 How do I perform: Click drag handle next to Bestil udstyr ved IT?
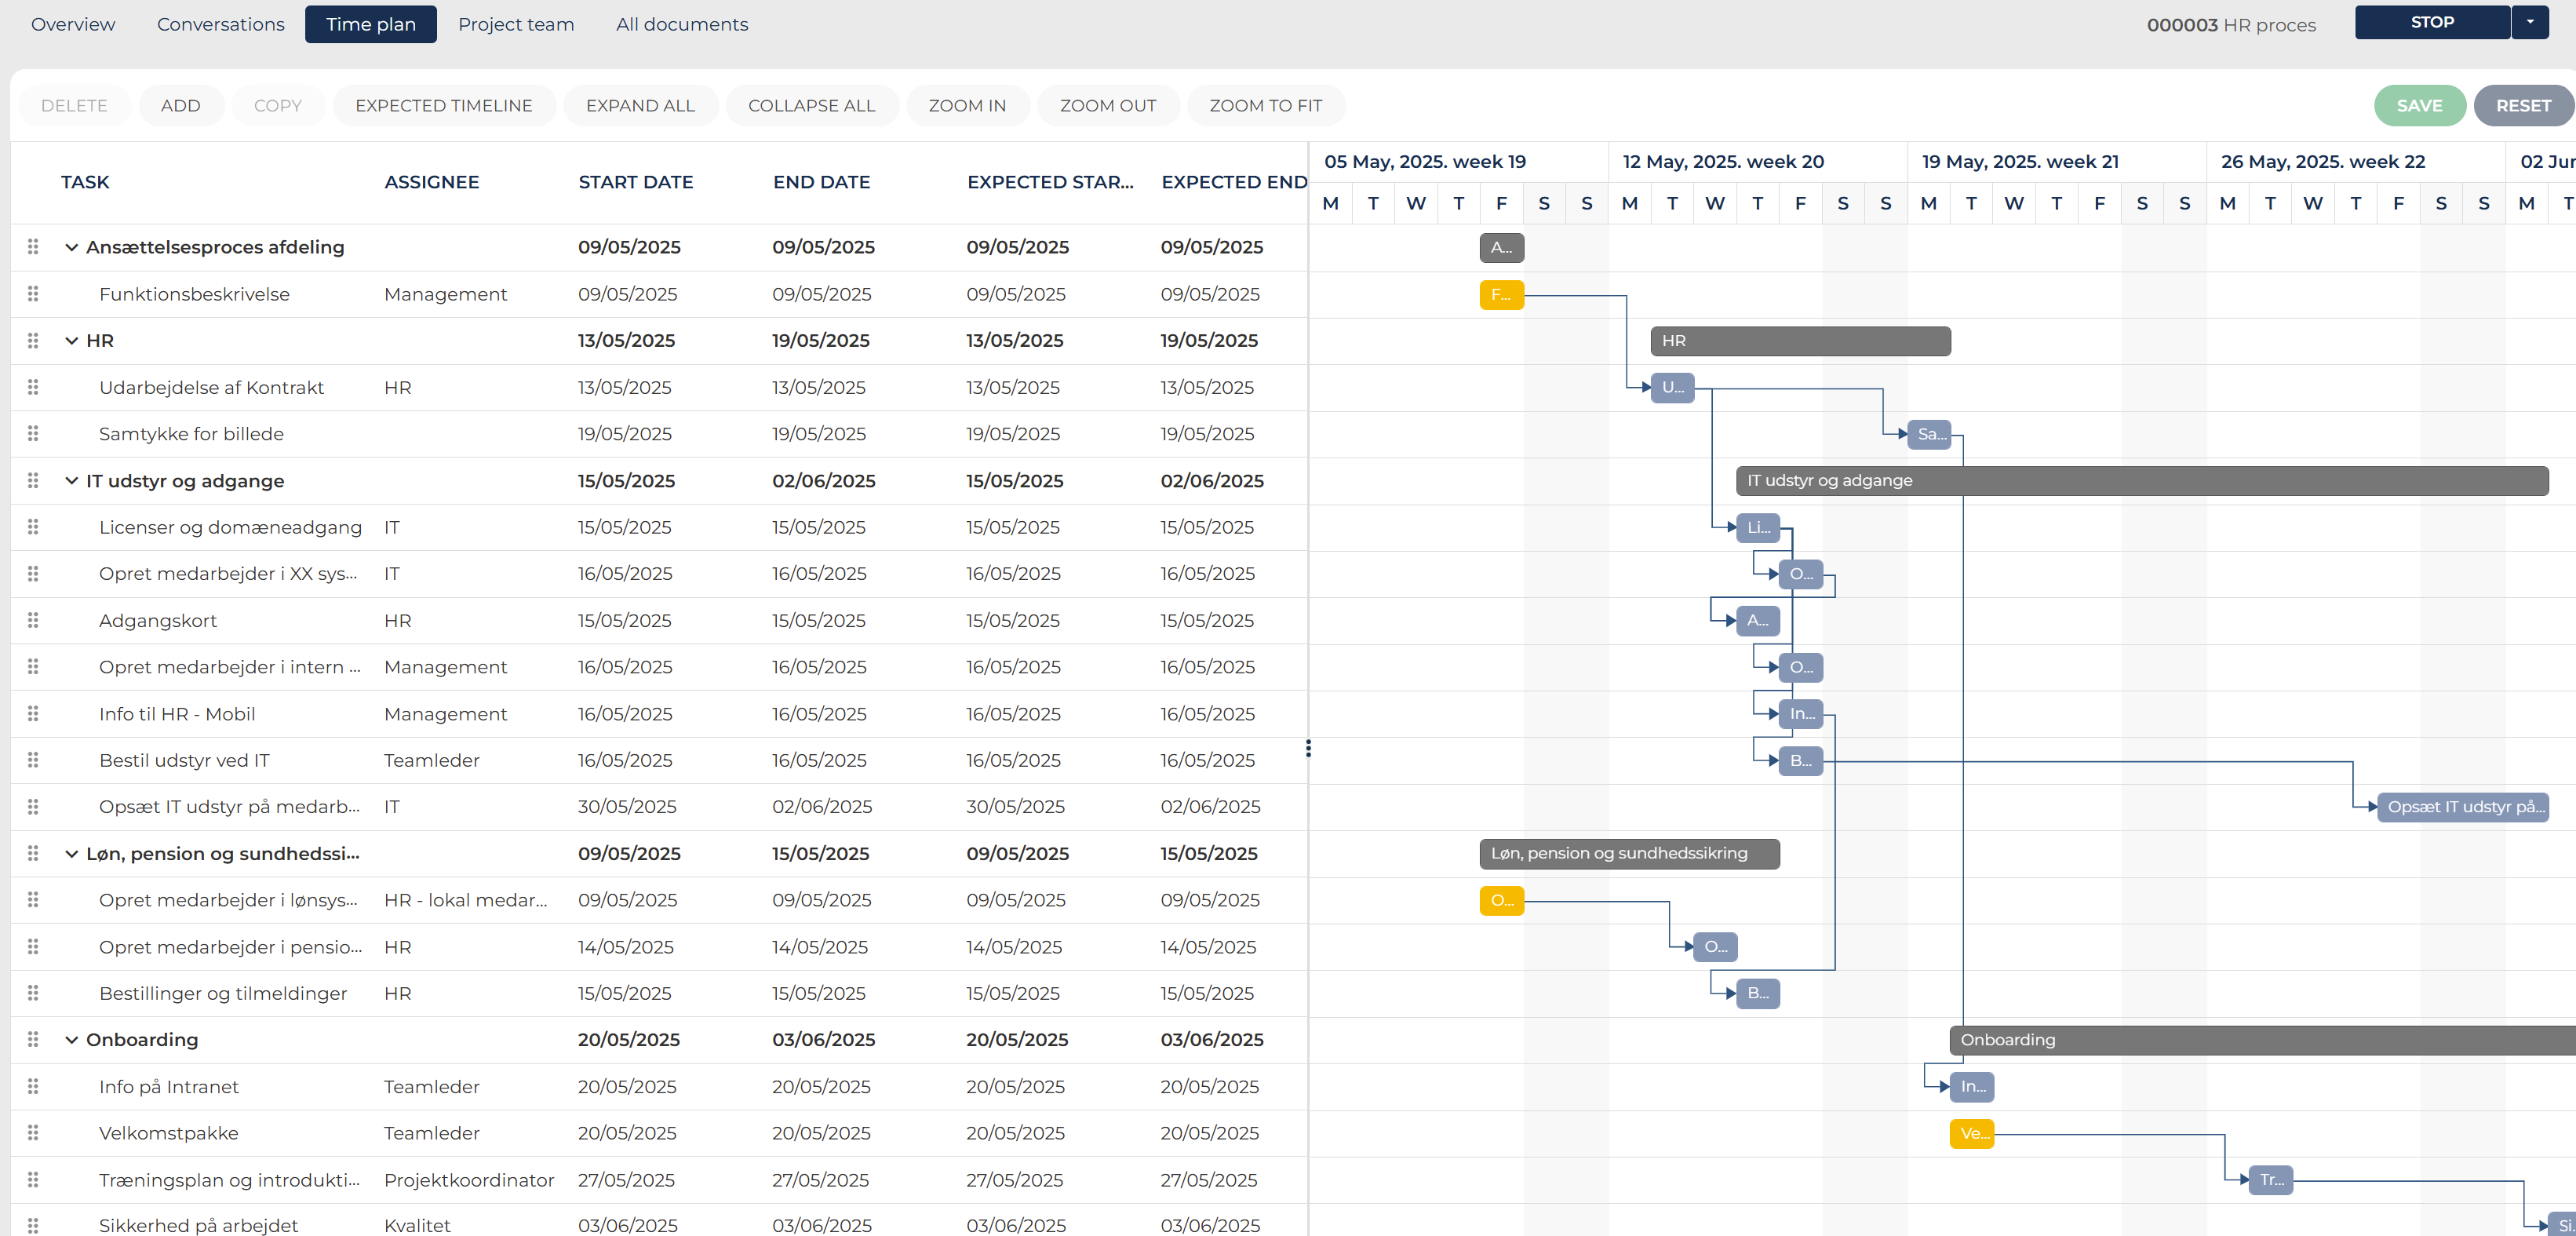(33, 760)
